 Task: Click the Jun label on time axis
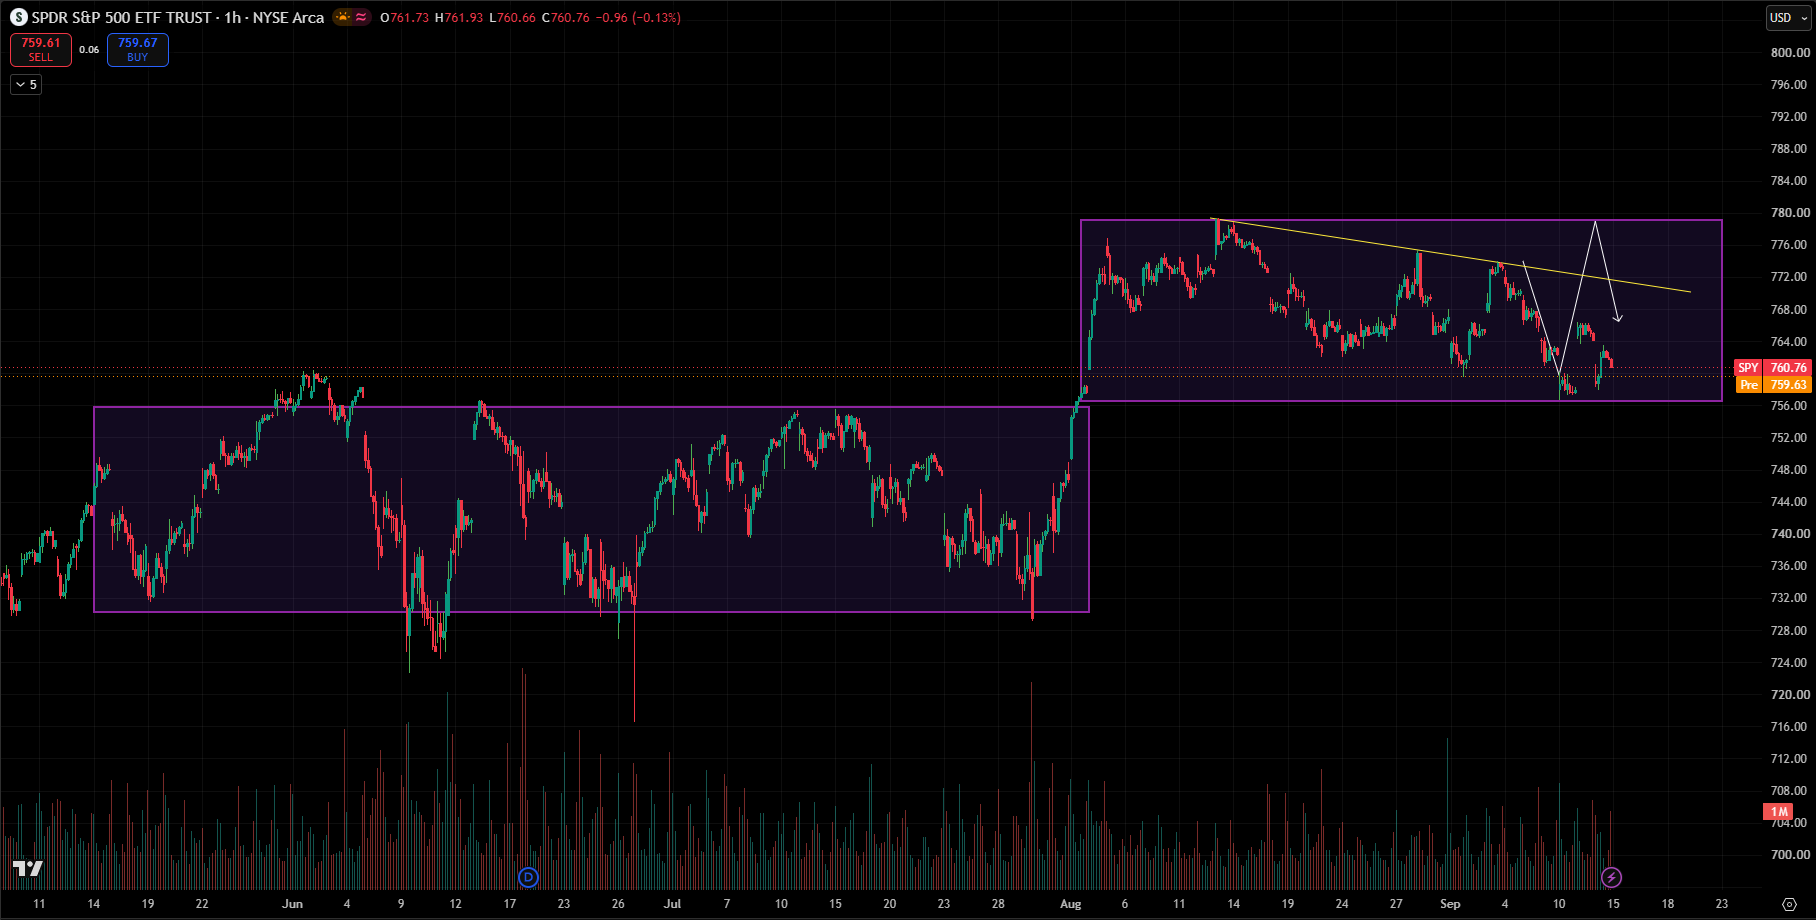click(x=292, y=904)
